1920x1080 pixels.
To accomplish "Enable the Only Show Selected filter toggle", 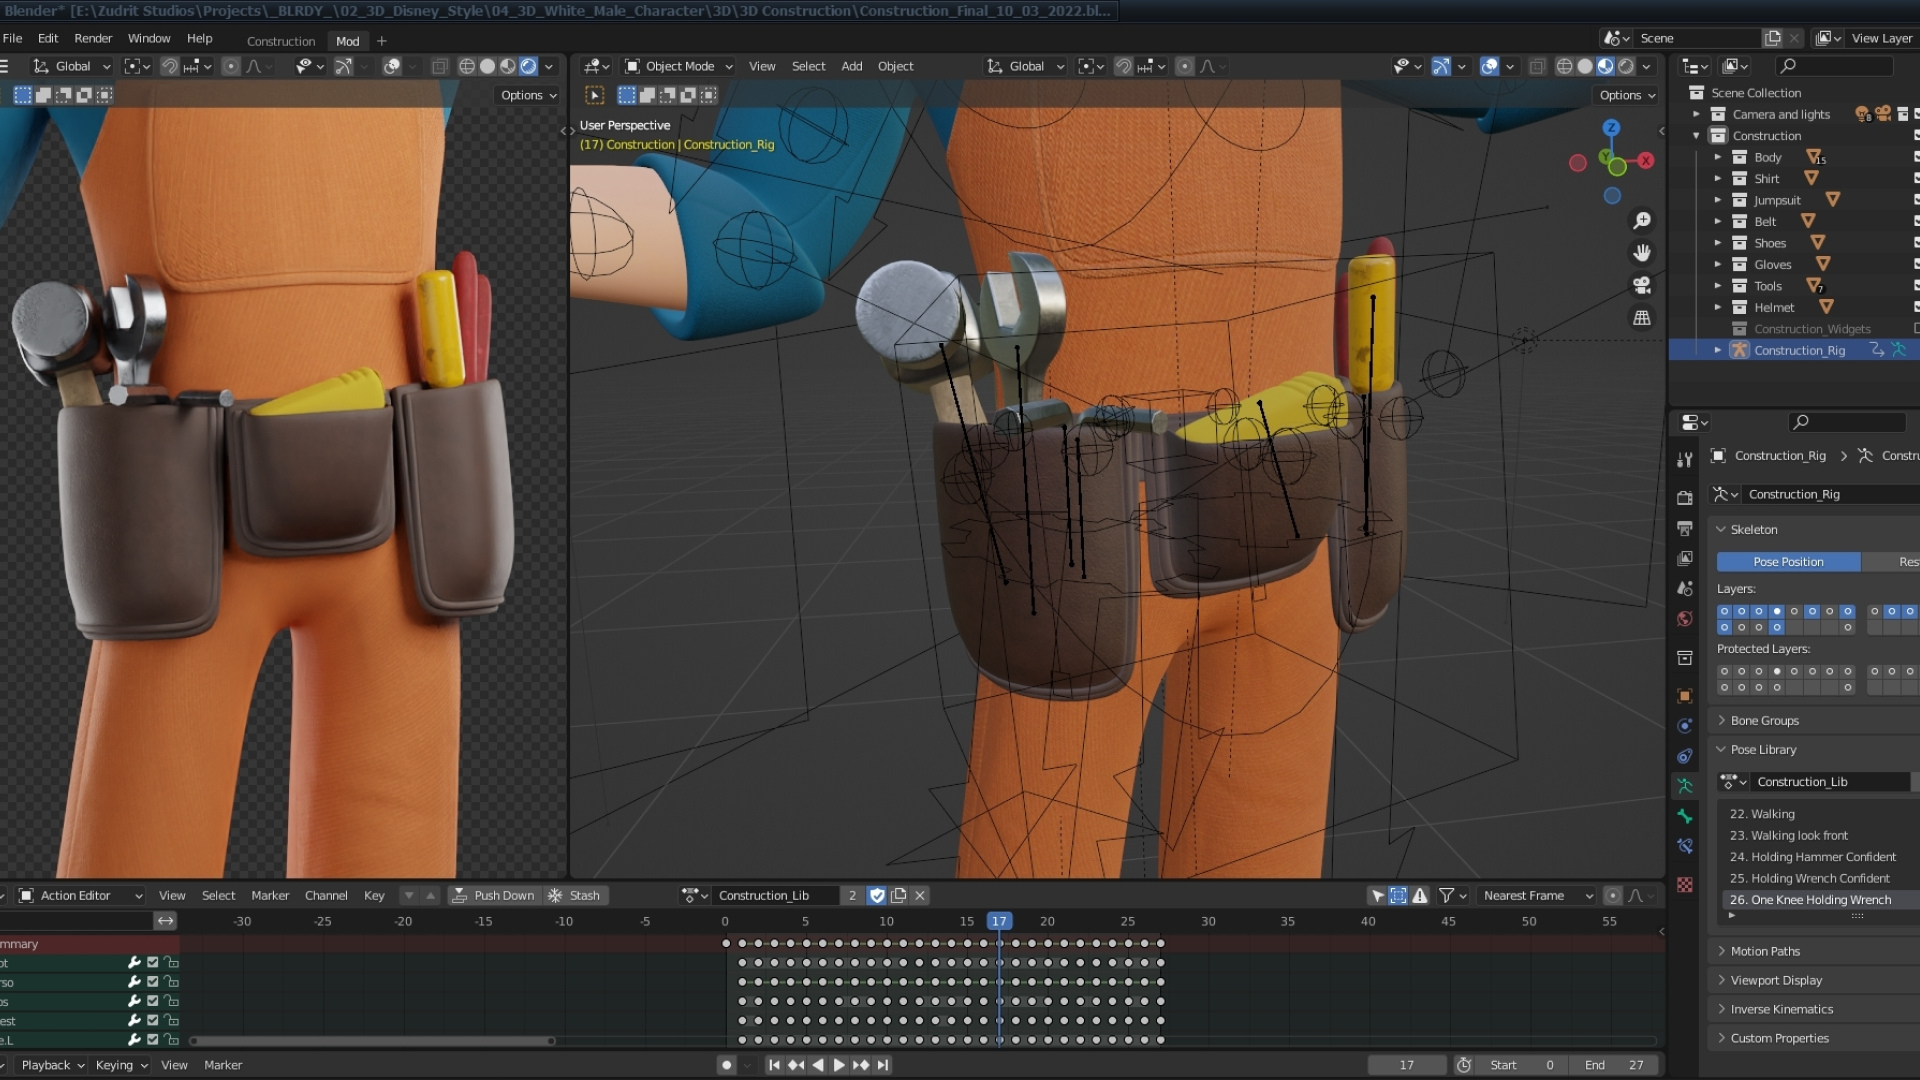I will (x=1378, y=895).
